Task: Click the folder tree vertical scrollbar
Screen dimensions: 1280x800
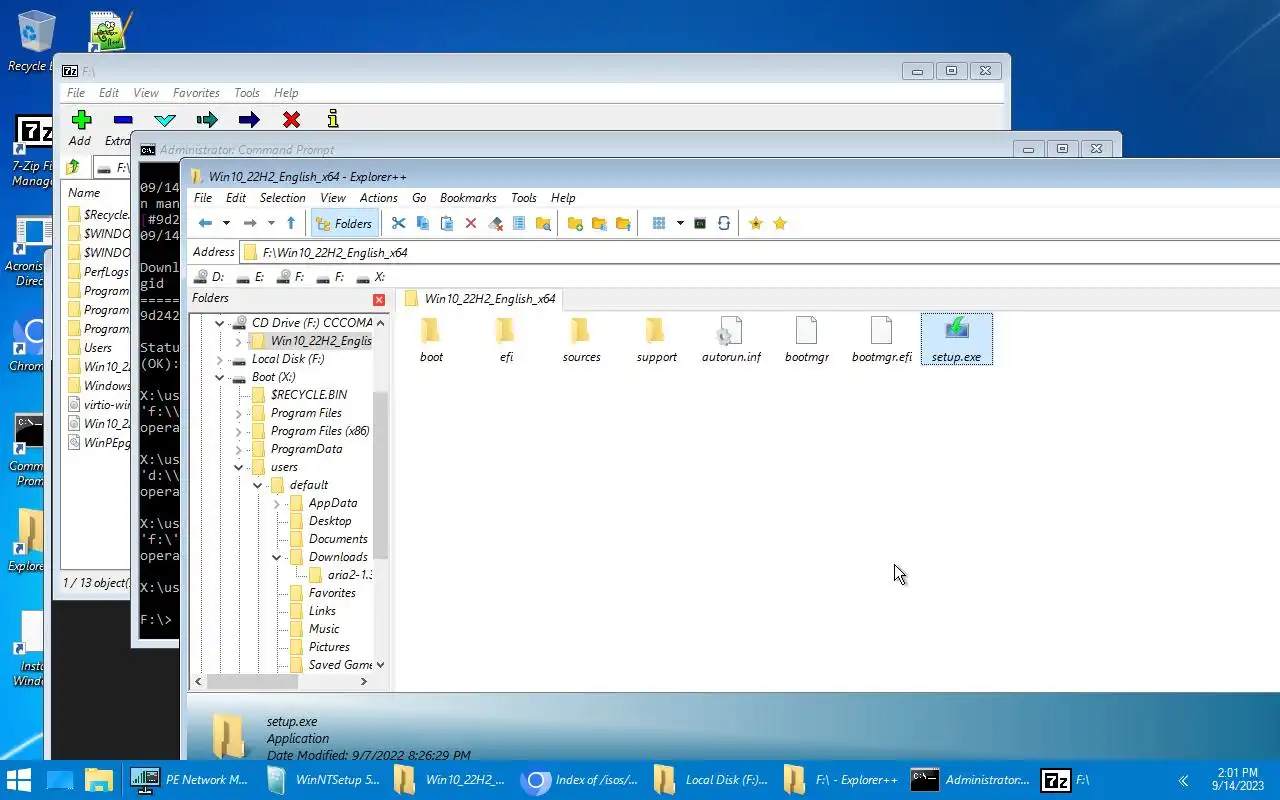Action: [380, 473]
